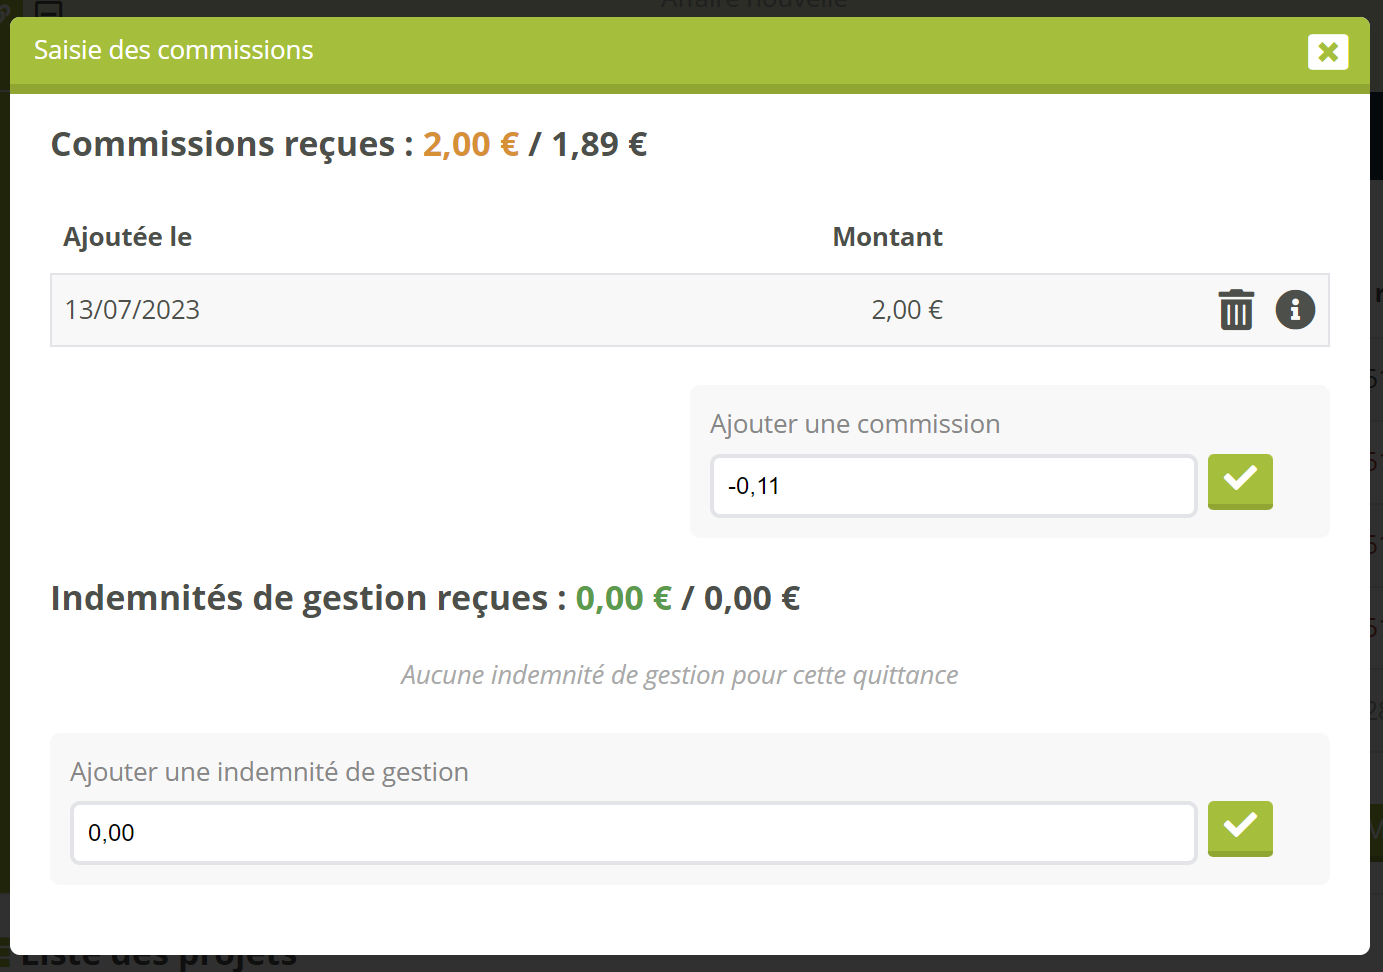Focus the commission amount field showing -0,11
This screenshot has height=972, width=1383.
tap(953, 486)
